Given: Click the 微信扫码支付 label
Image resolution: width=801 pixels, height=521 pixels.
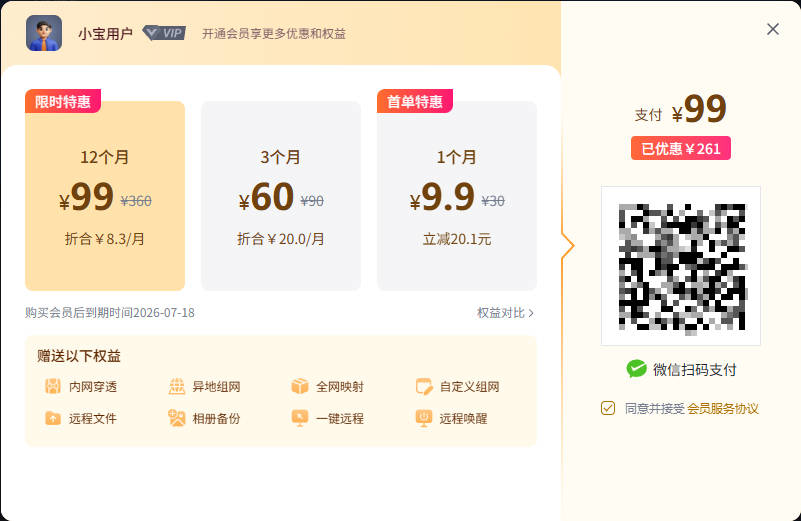Looking at the screenshot, I should [695, 369].
